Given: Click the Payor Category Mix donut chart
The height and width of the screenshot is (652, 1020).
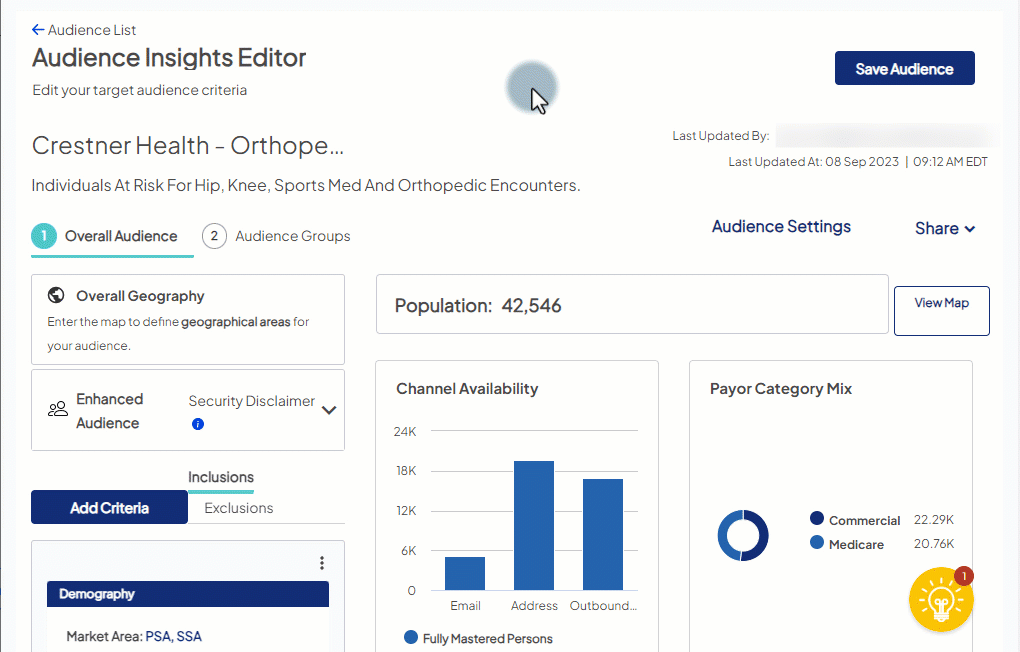Looking at the screenshot, I should [743, 535].
